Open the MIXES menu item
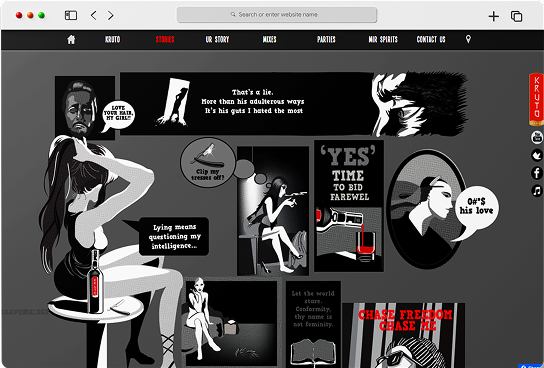This screenshot has width=544, height=368. click(x=270, y=39)
